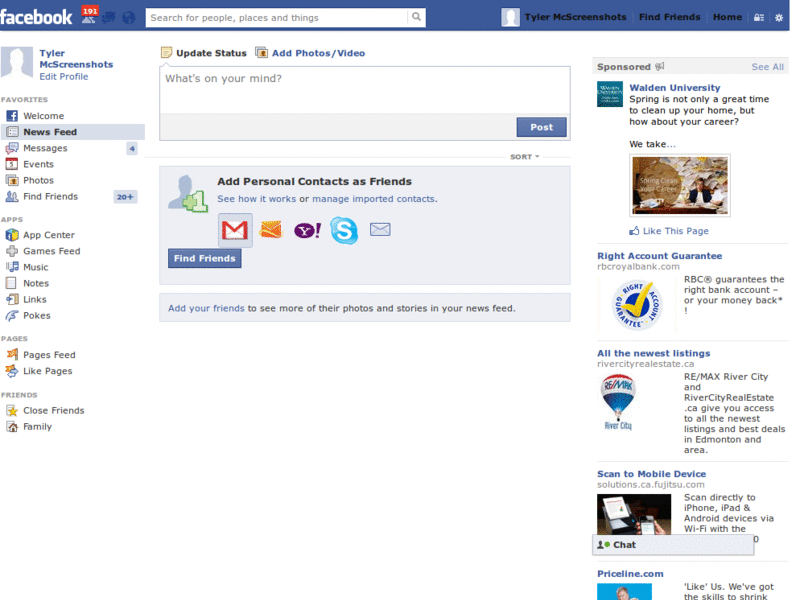This screenshot has width=800, height=600.
Task: Select the Yahoo! contact import icon
Action: coord(307,230)
